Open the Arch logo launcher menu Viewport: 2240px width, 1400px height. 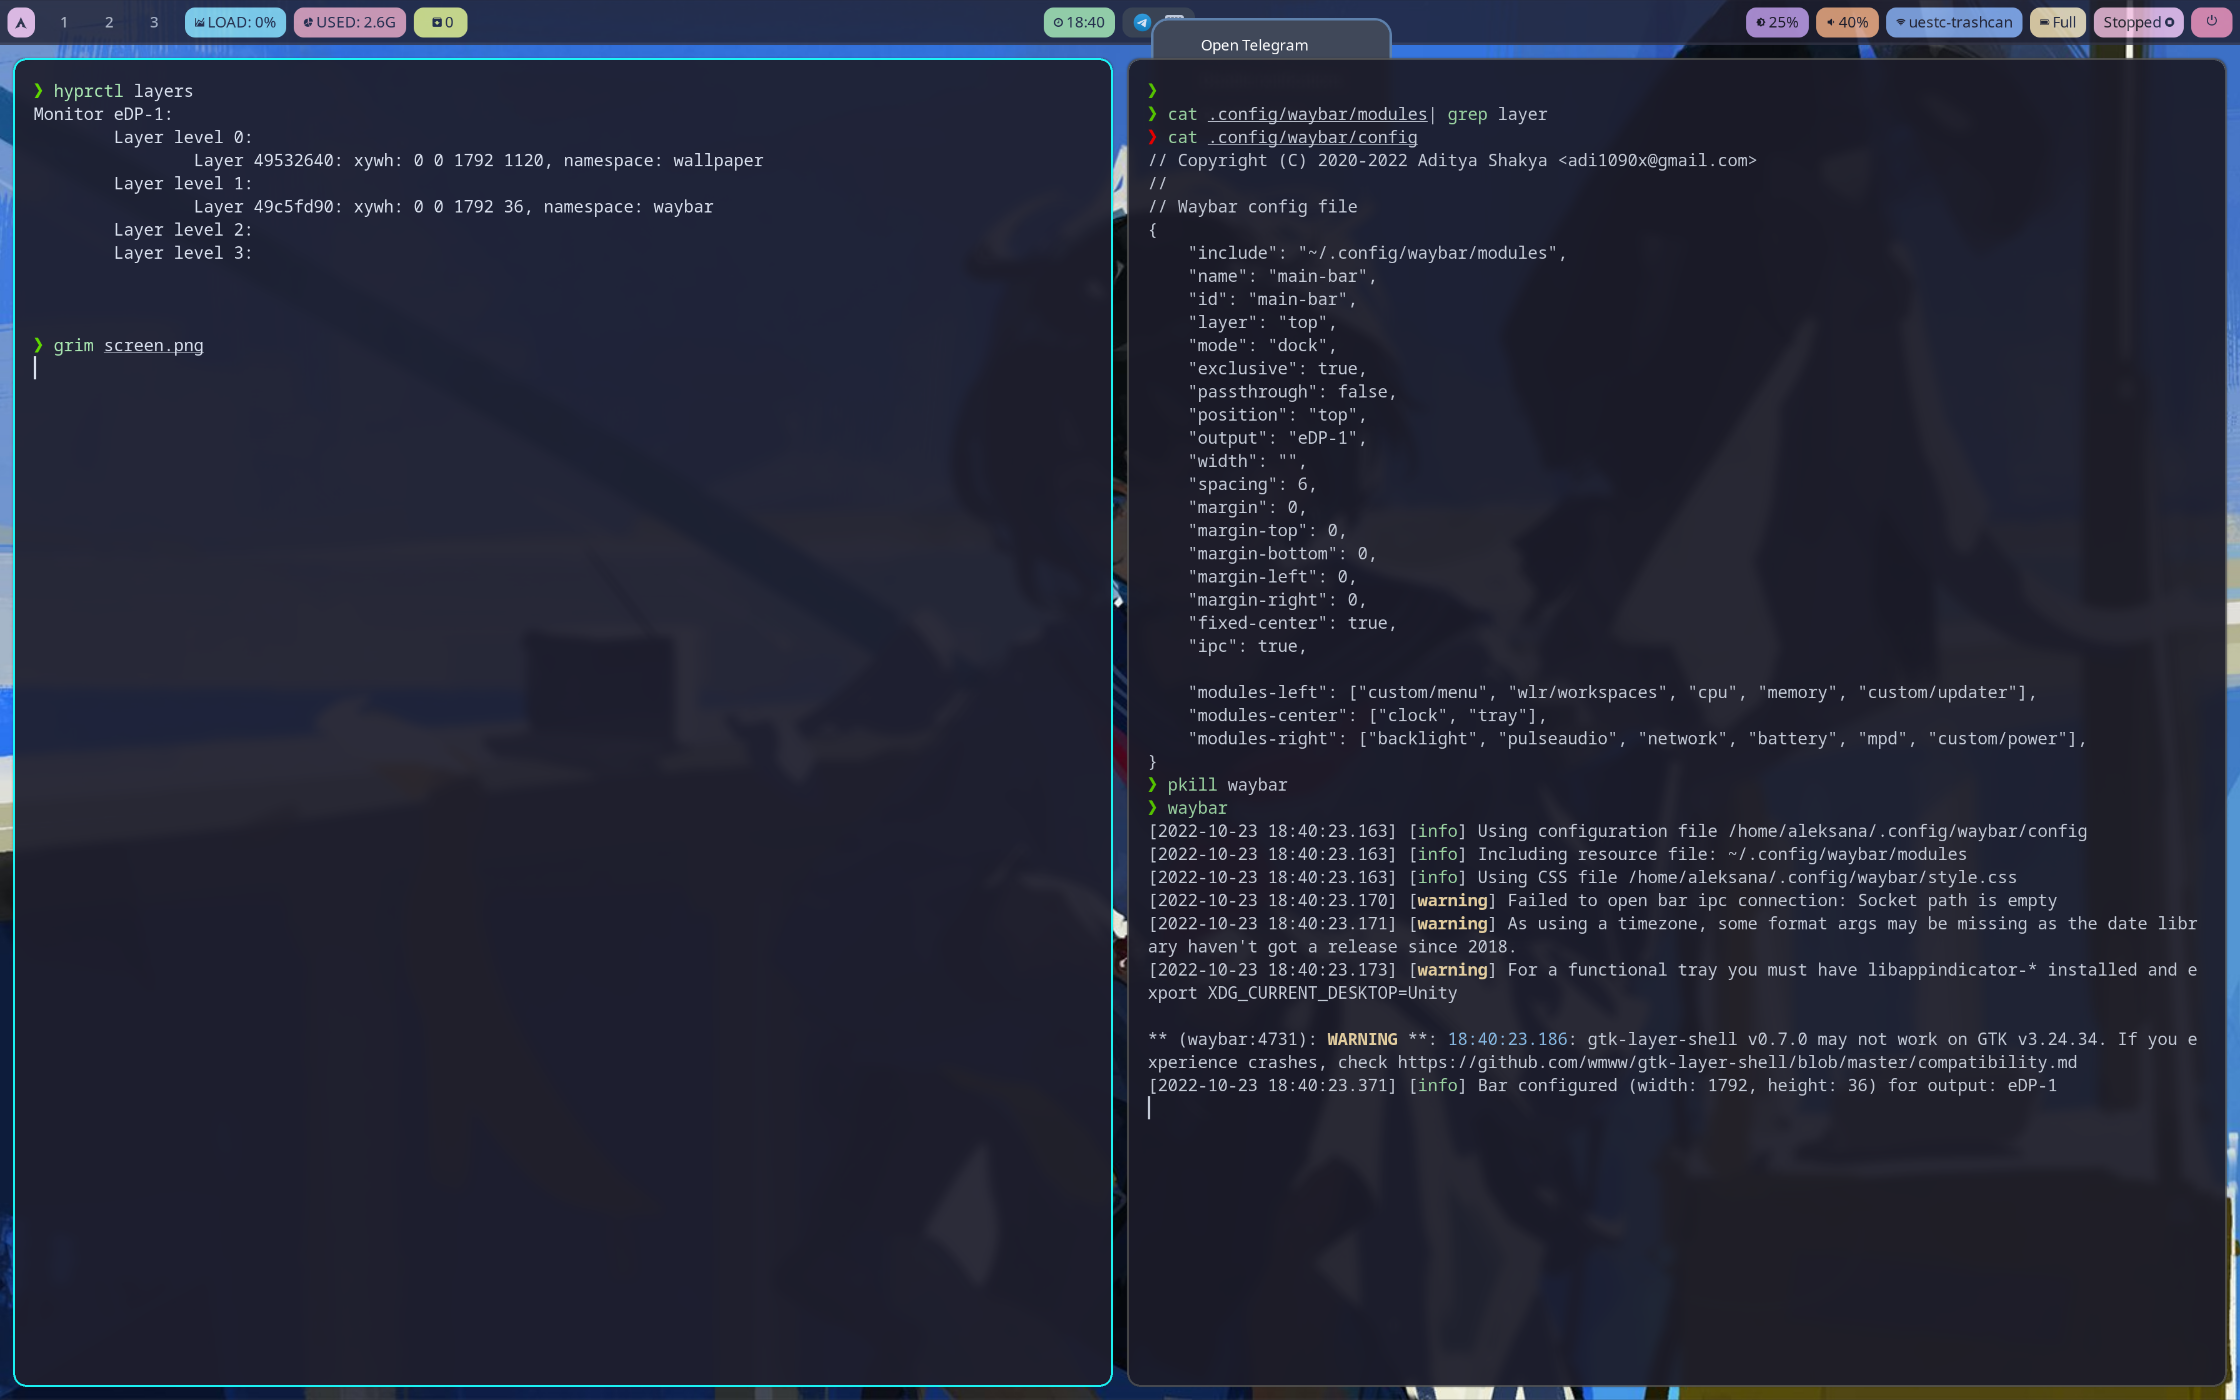click(20, 21)
